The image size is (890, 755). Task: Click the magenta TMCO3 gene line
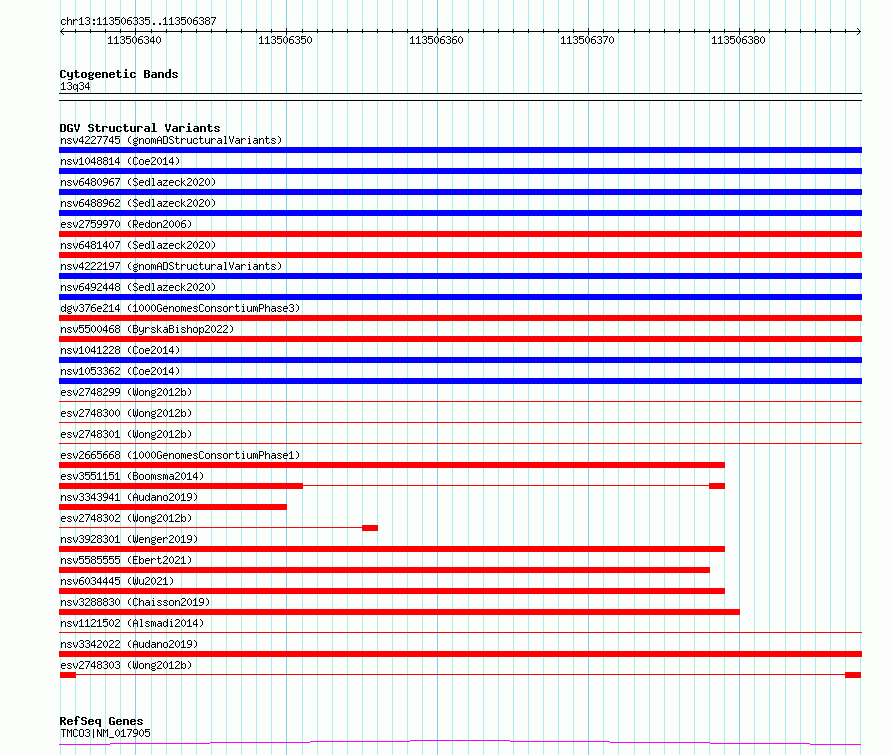[460, 743]
